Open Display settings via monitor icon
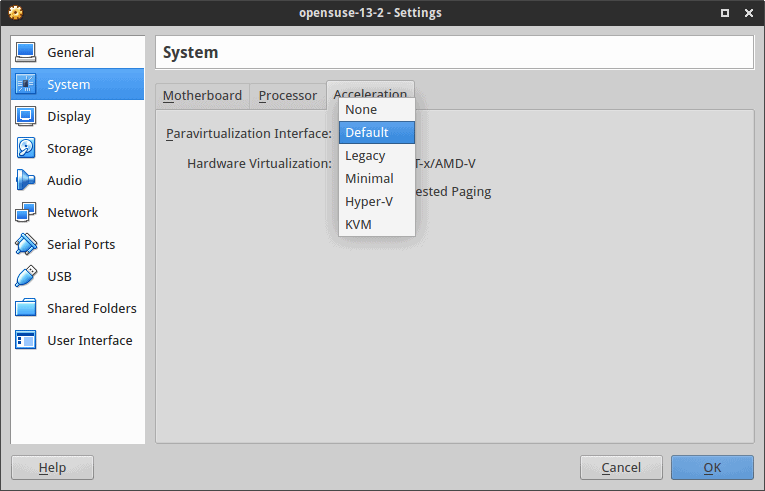Screen dimensions: 765x491 (x=26, y=116)
